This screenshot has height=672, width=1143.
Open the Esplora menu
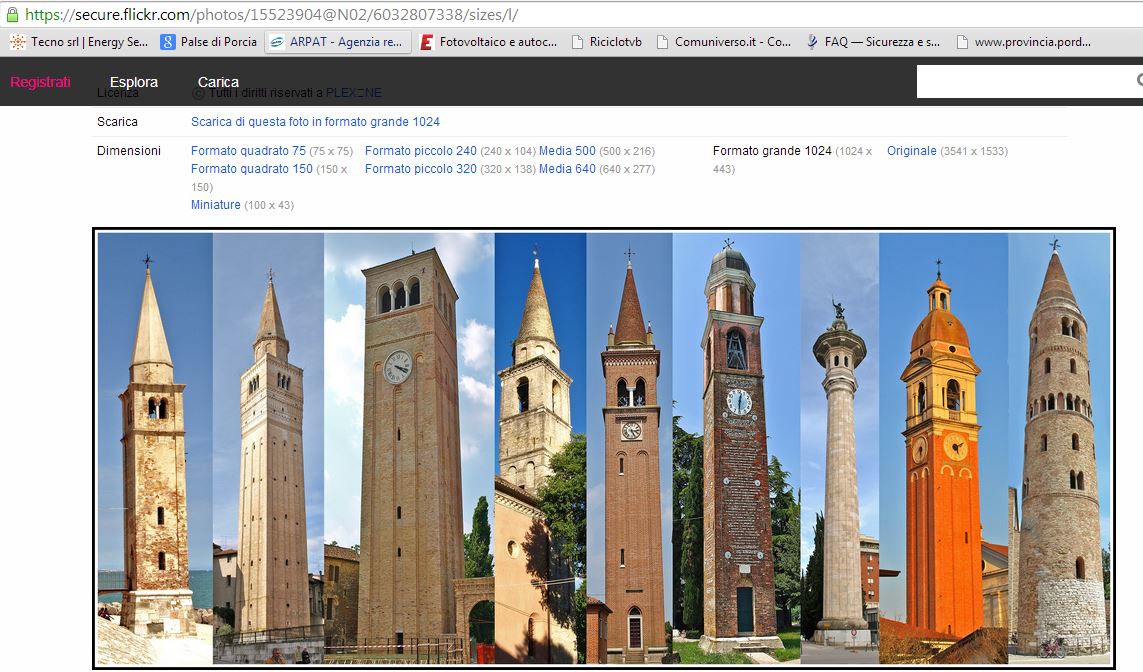pos(134,82)
